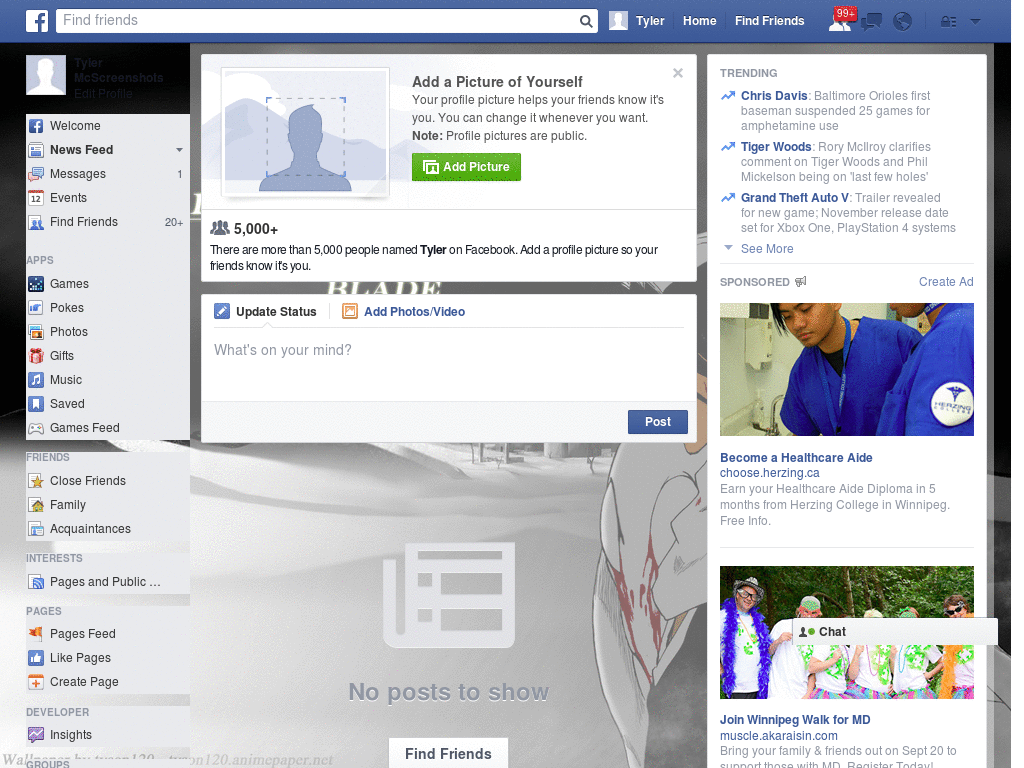This screenshot has height=768, width=1024.
Task: Click the Winnipeg Walk ad image
Action: tap(846, 632)
